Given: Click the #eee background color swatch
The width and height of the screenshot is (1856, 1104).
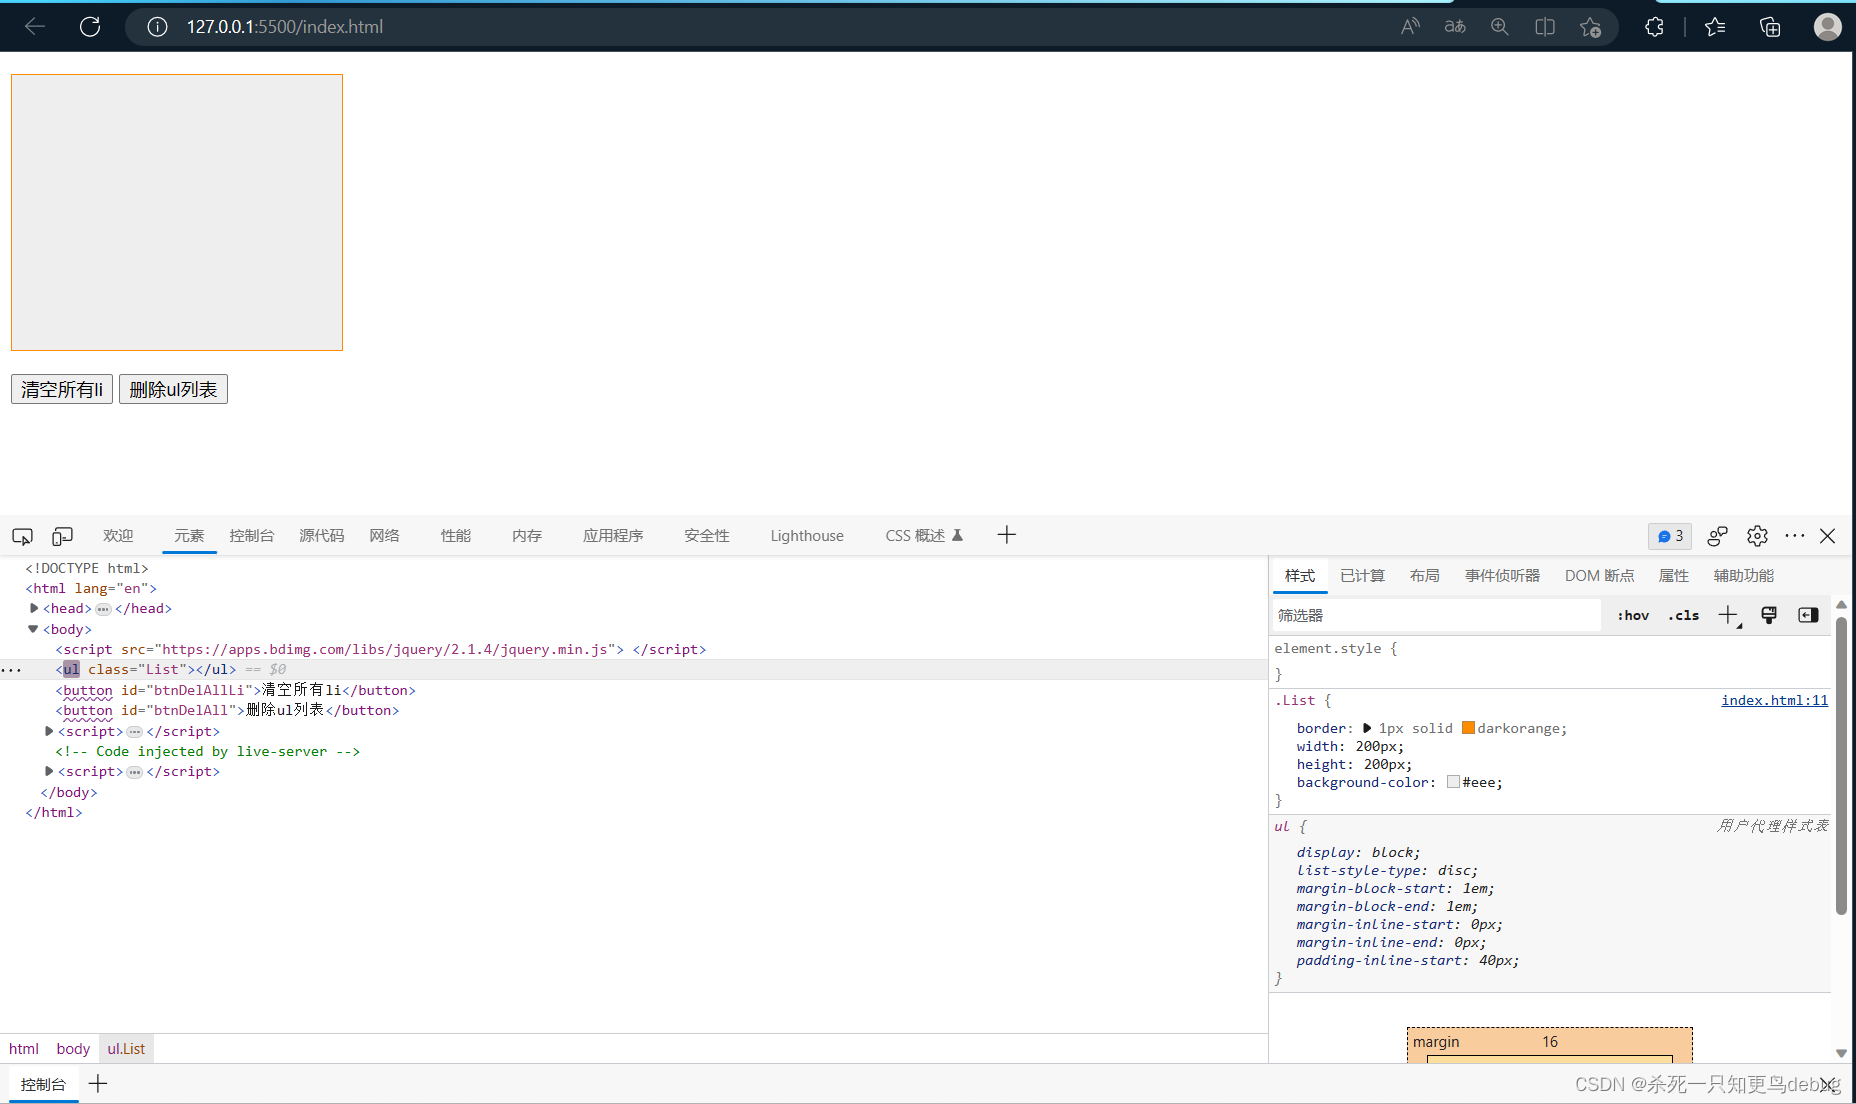Looking at the screenshot, I should click(x=1453, y=782).
